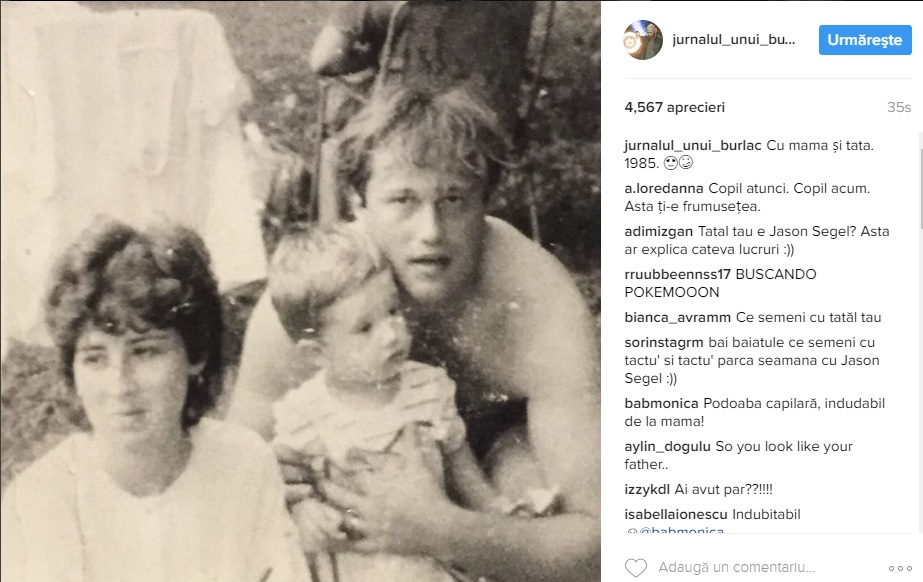The width and height of the screenshot is (923, 582).
Task: Open rruubbeennss17 commenter profile
Action: click(678, 274)
